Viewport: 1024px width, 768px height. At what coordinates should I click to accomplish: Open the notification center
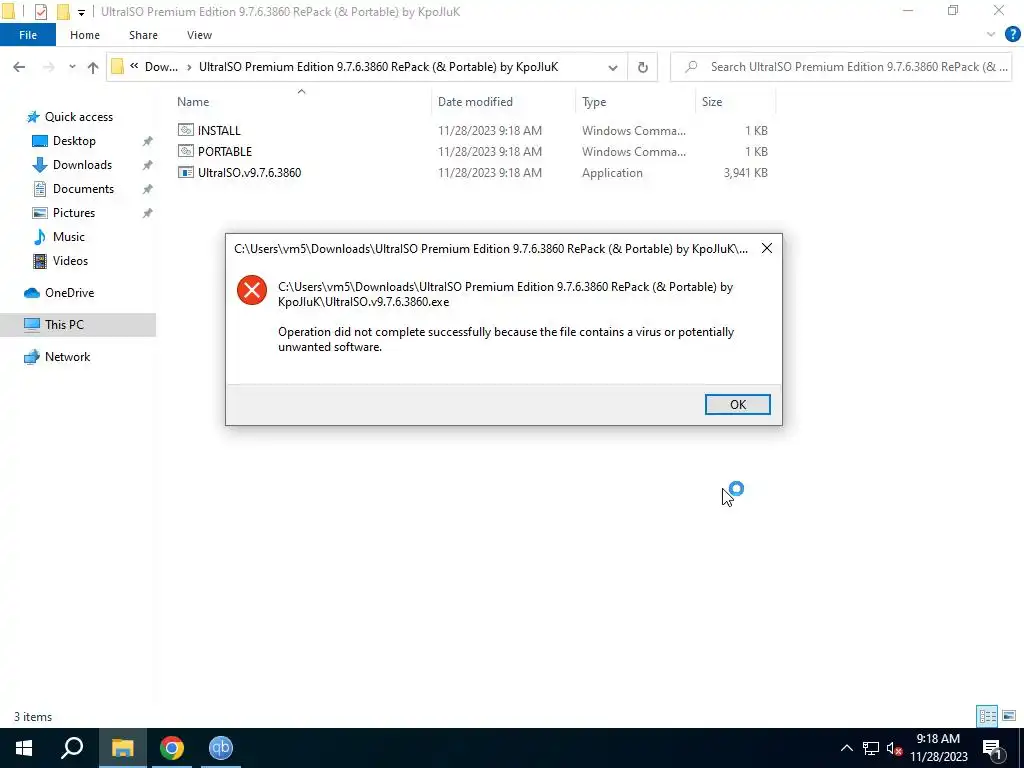(992, 748)
